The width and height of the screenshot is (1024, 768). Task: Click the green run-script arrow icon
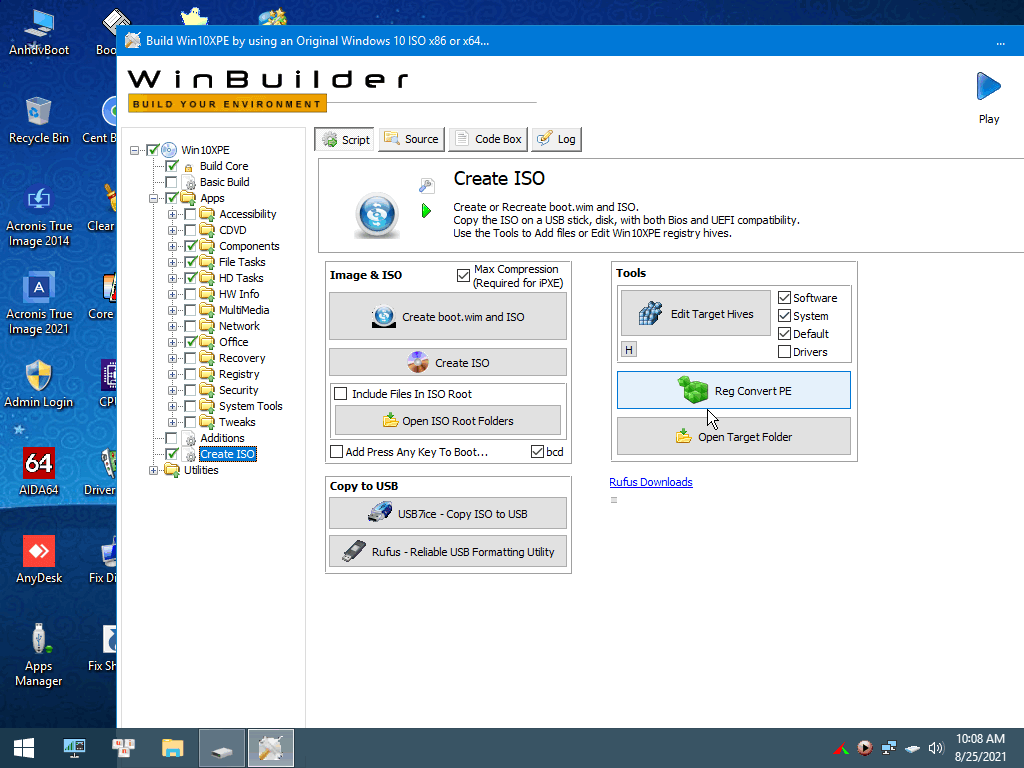click(x=426, y=211)
